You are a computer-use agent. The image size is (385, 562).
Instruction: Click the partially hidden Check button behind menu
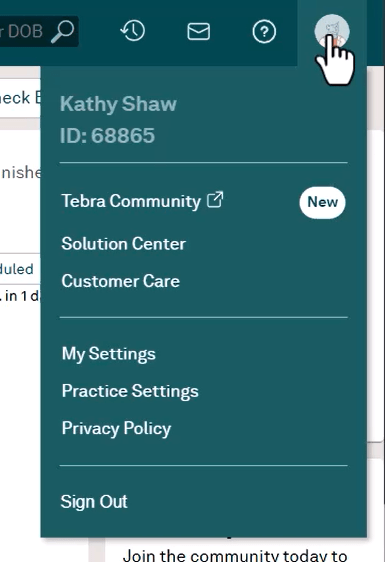[x=20, y=98]
